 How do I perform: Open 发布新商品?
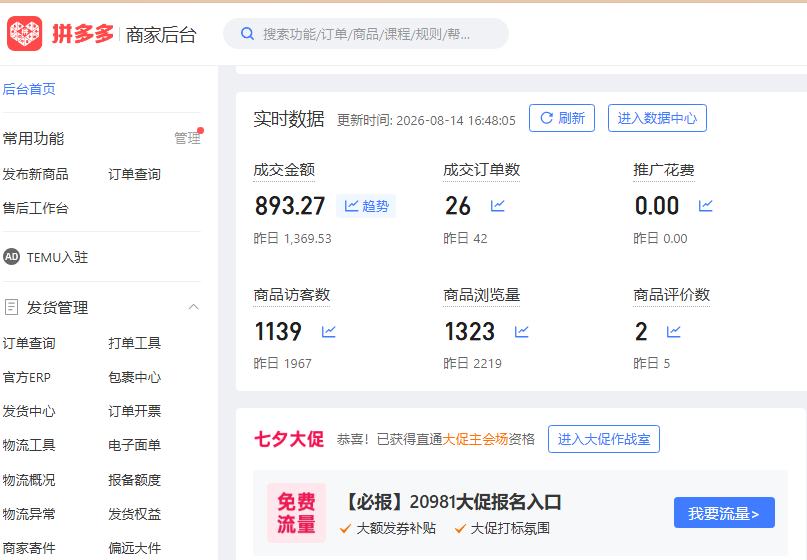[x=36, y=174]
